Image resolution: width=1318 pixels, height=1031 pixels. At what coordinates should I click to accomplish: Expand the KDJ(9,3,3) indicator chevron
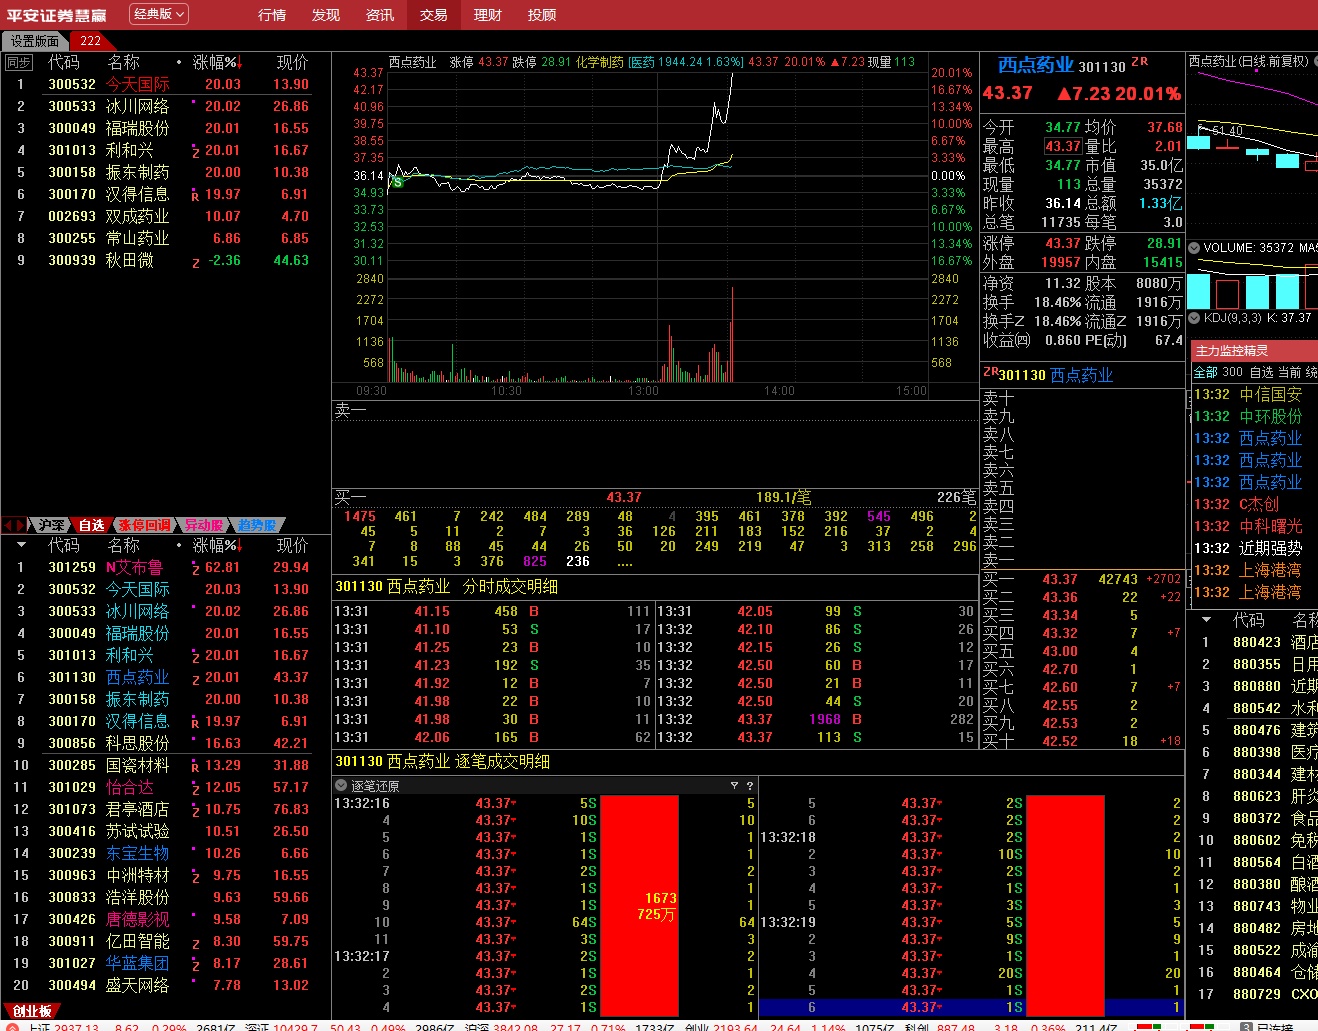point(1195,318)
